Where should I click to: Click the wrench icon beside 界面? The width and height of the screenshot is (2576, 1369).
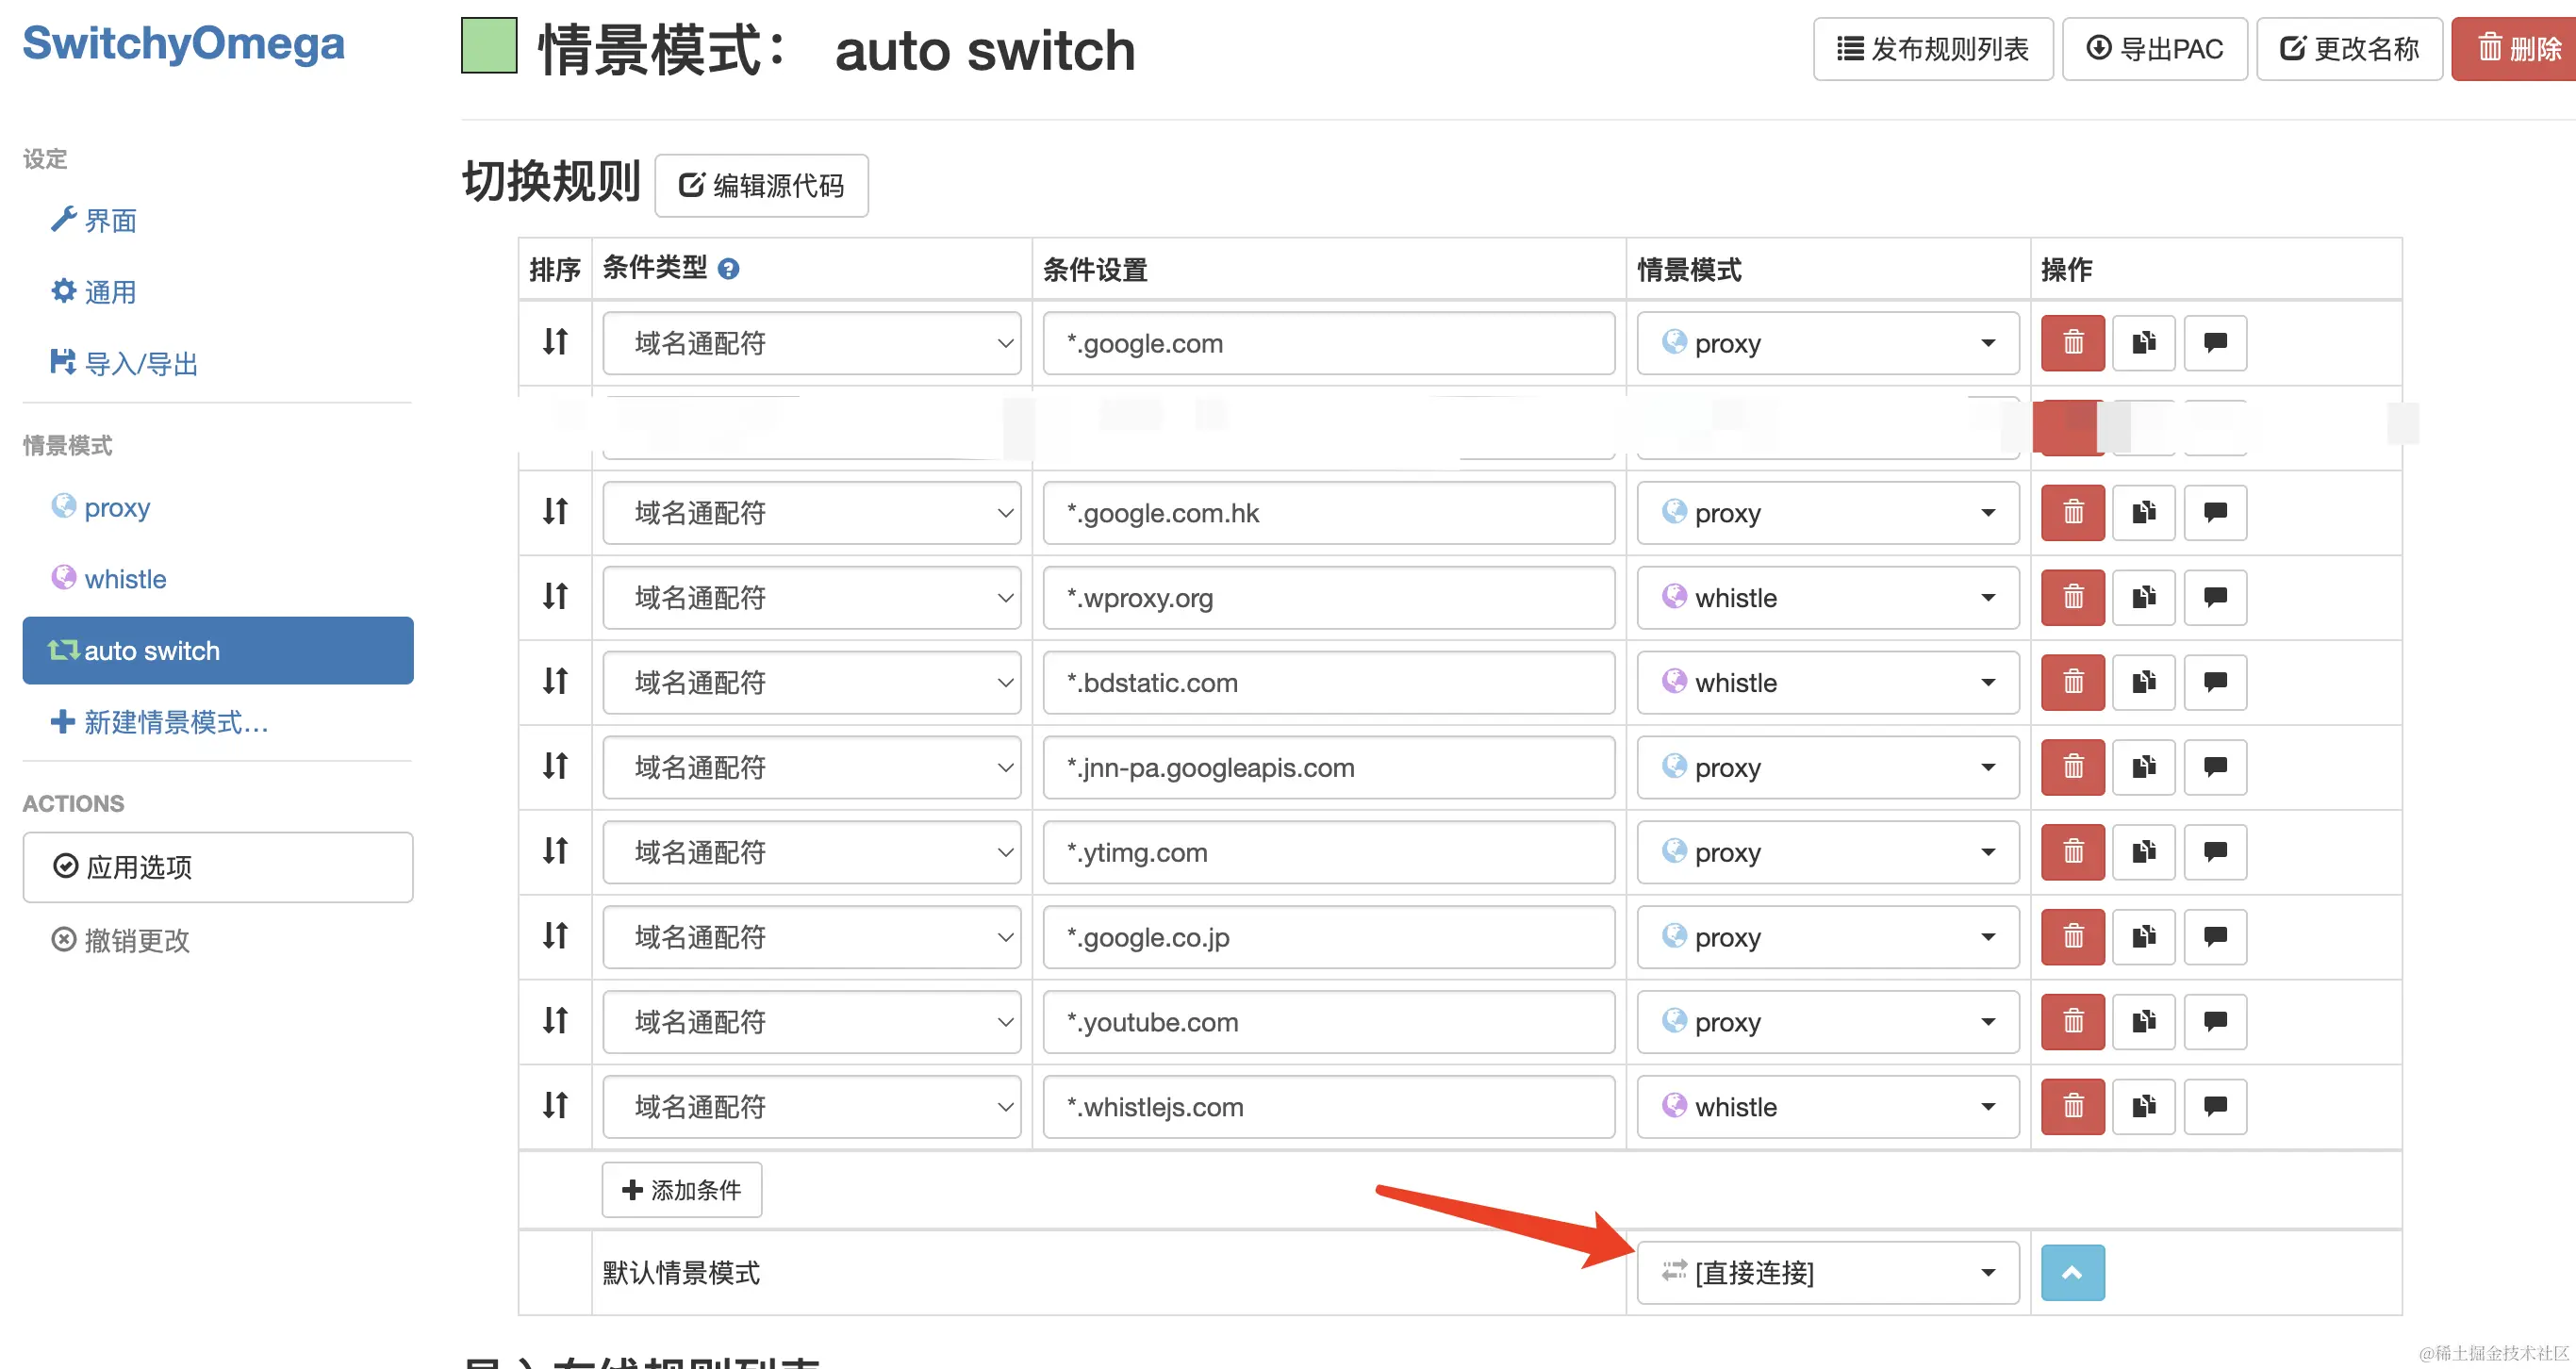pos(64,219)
